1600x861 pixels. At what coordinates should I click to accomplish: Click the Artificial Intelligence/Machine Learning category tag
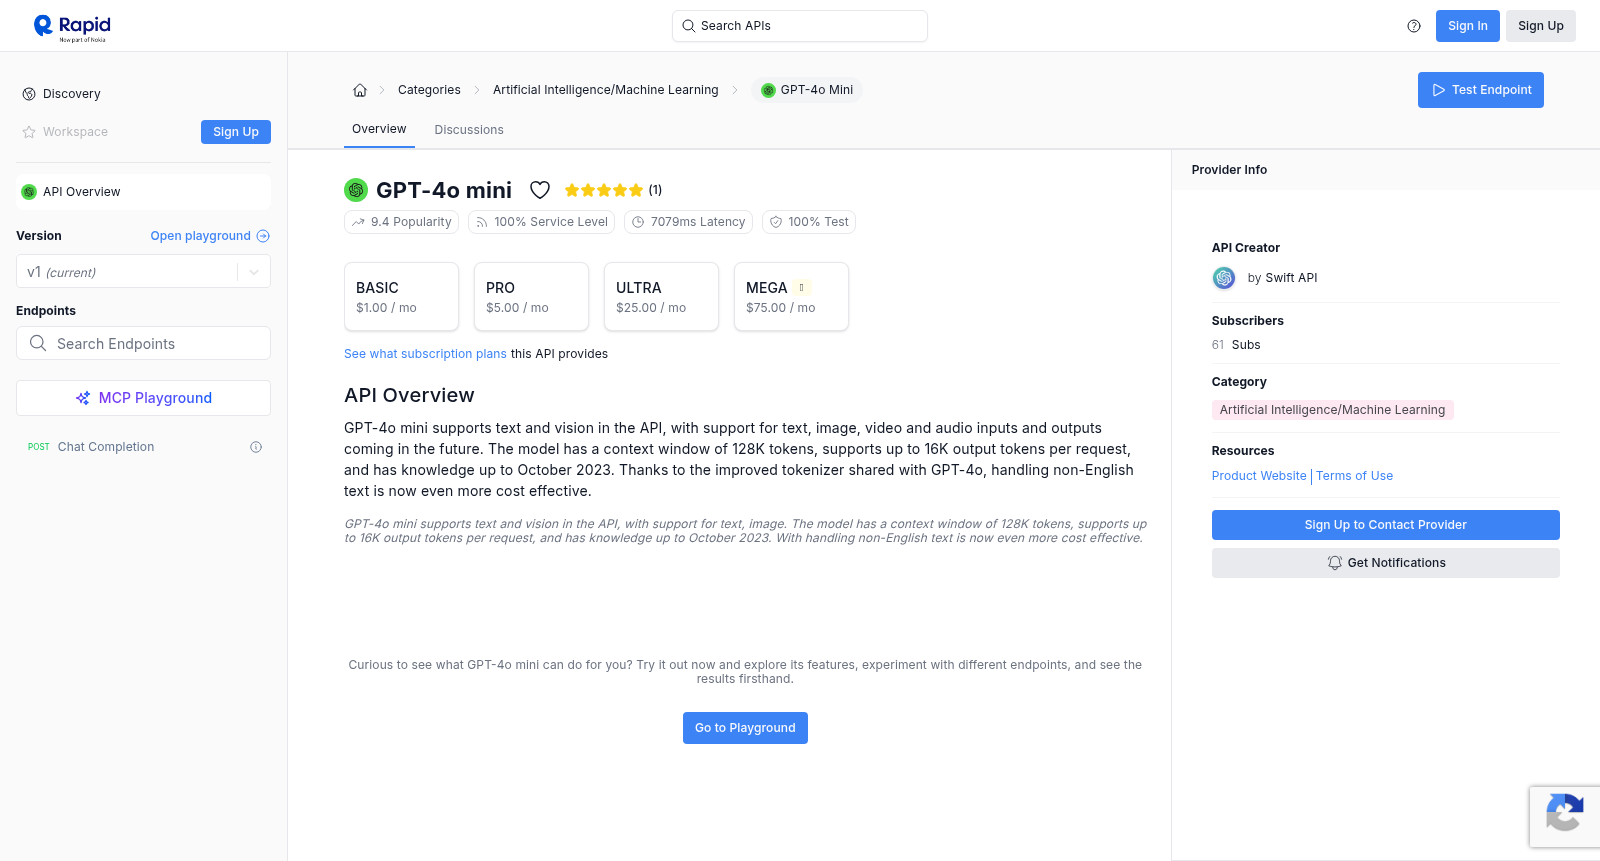[x=1332, y=410]
